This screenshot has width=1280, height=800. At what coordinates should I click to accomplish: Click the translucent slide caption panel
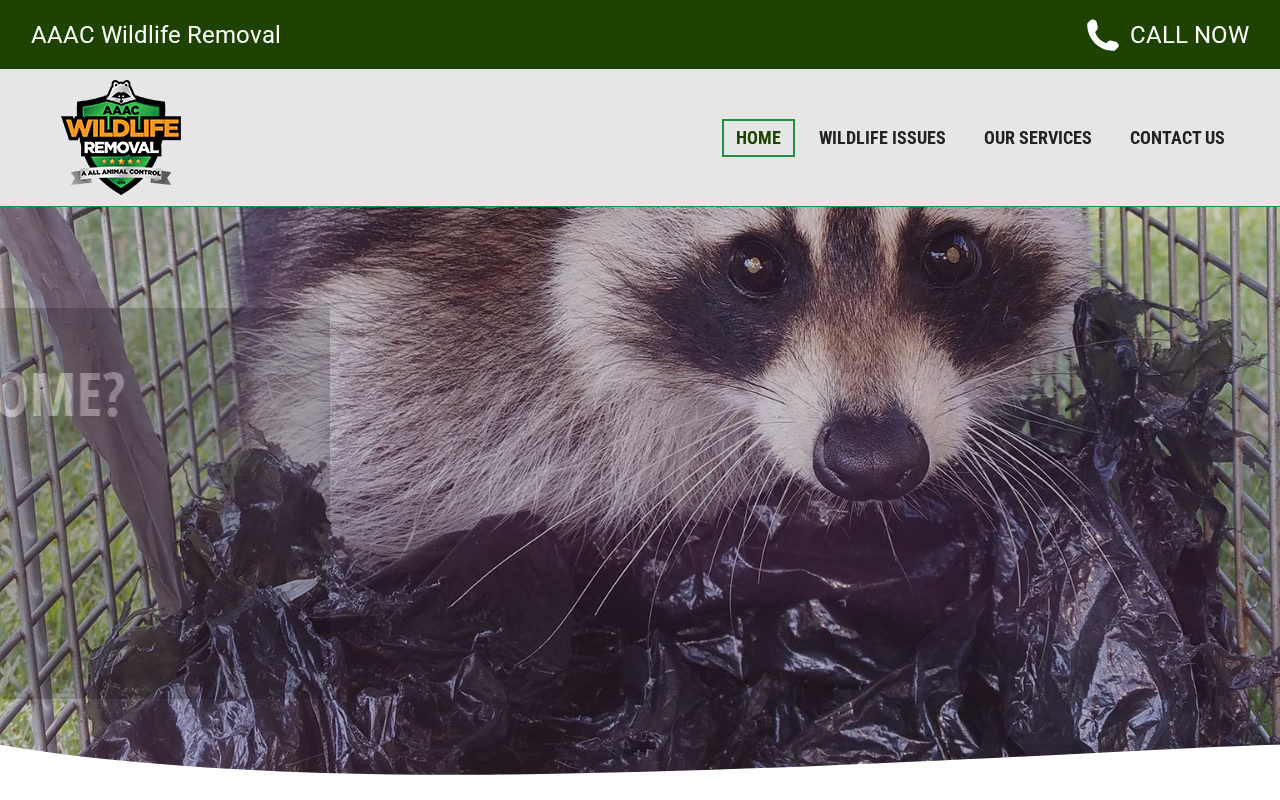click(165, 502)
